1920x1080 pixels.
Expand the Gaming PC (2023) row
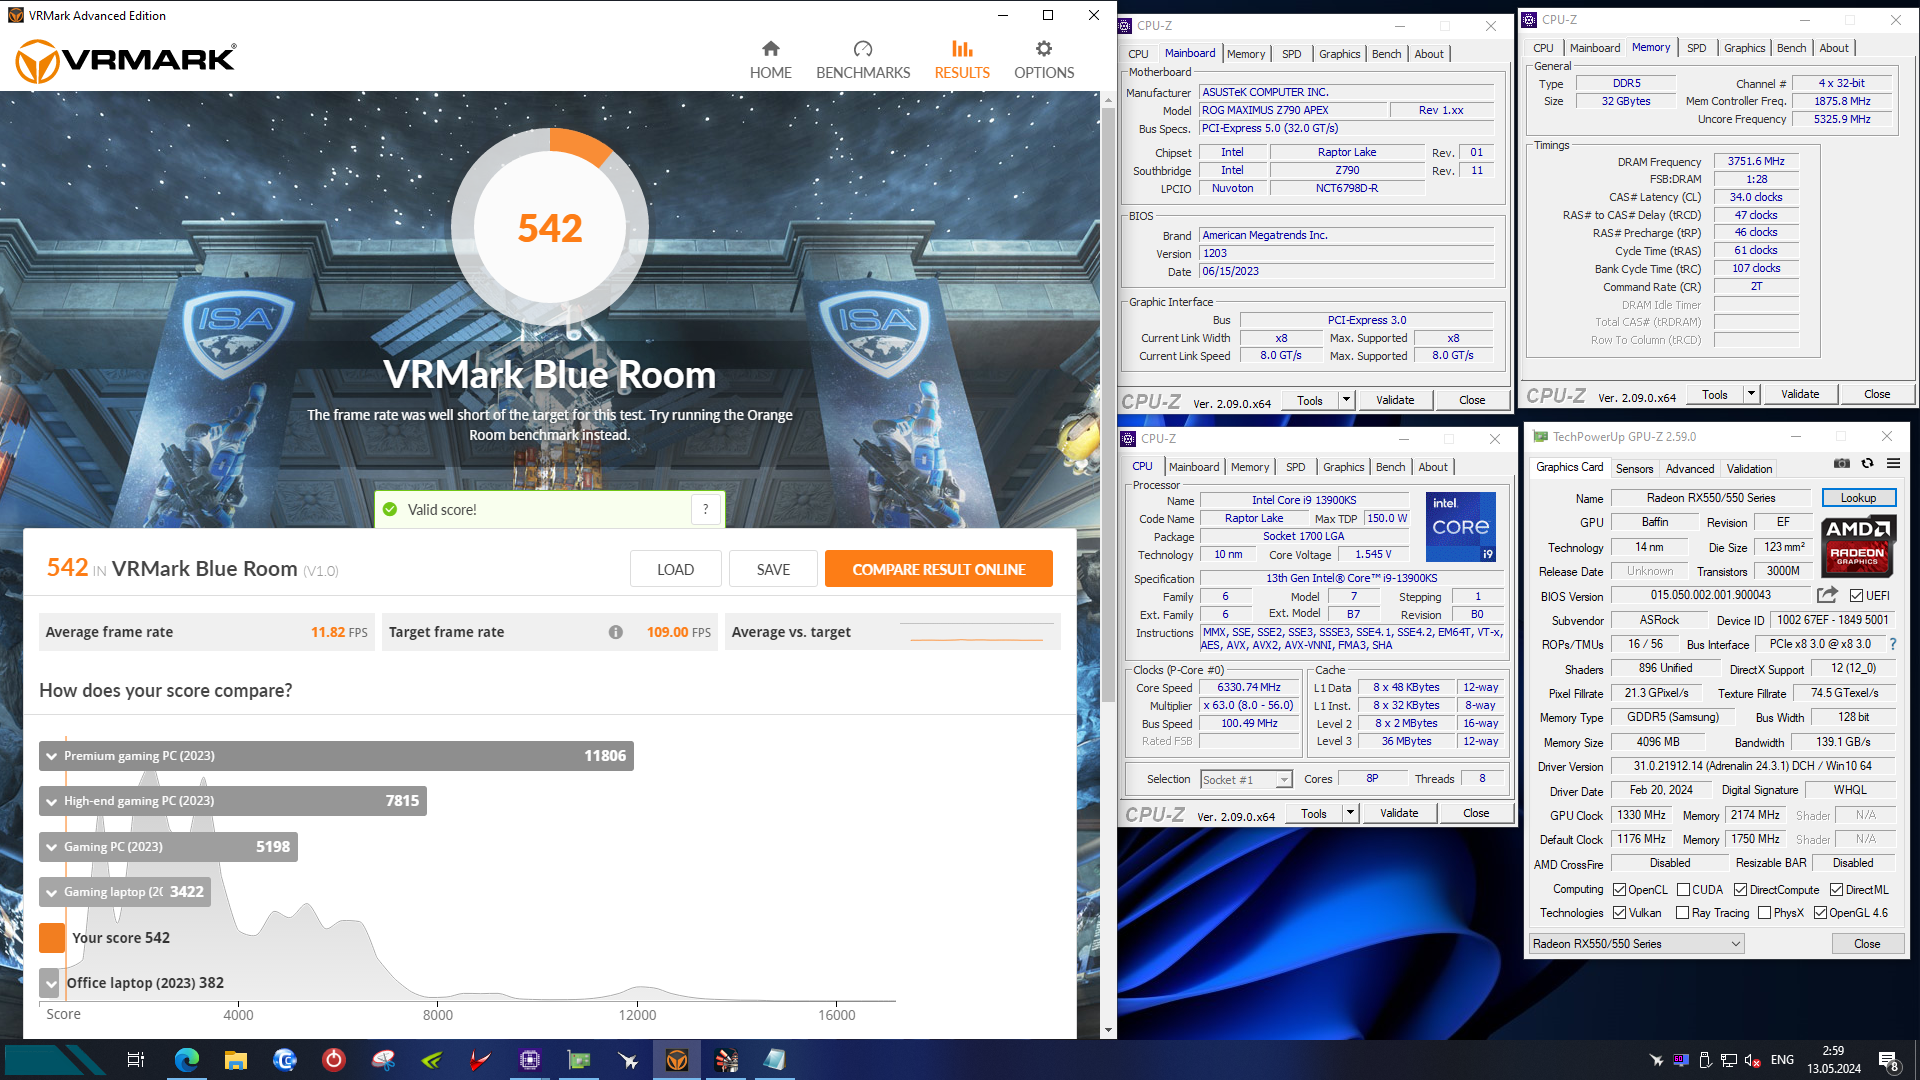[x=168, y=847]
